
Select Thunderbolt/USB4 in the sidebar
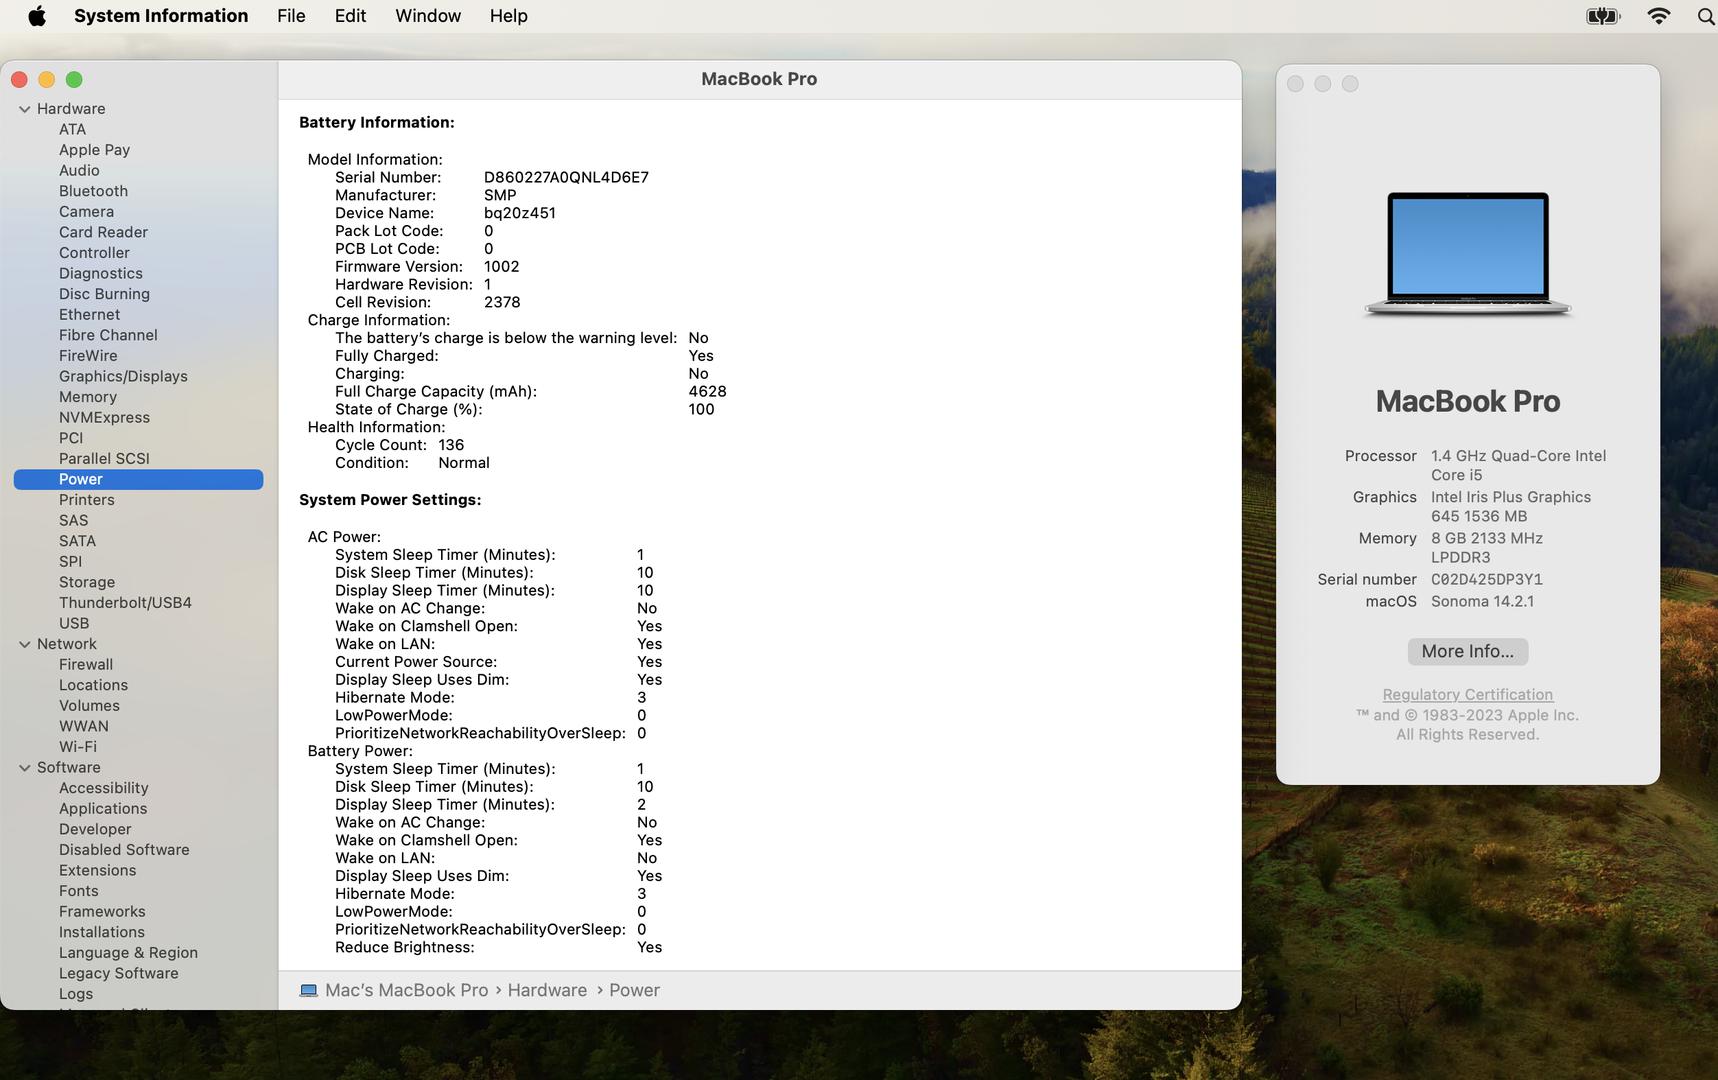click(x=125, y=603)
